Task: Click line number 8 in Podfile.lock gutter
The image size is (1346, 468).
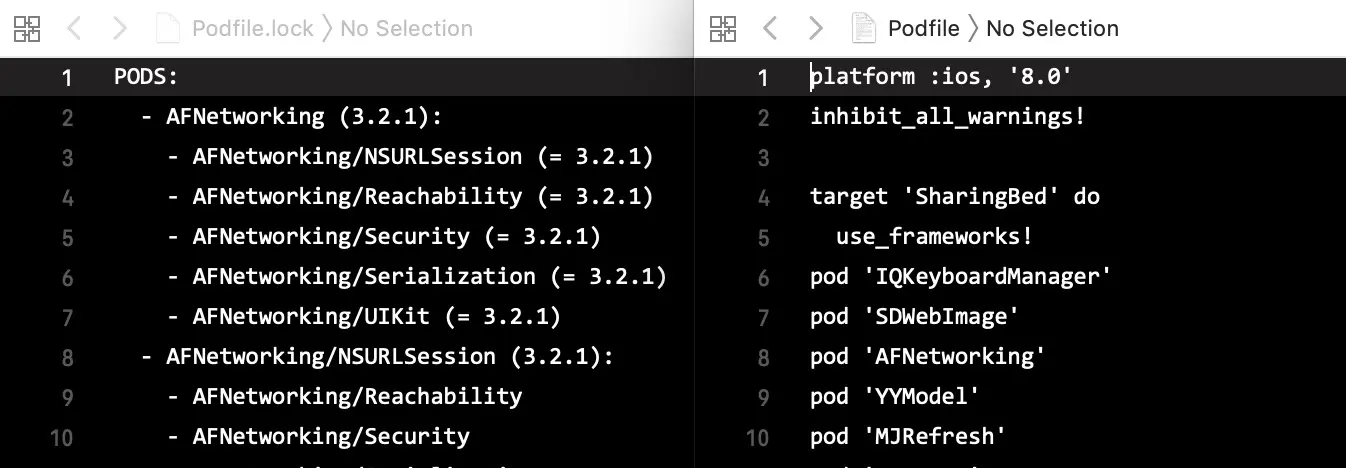Action: [67, 357]
